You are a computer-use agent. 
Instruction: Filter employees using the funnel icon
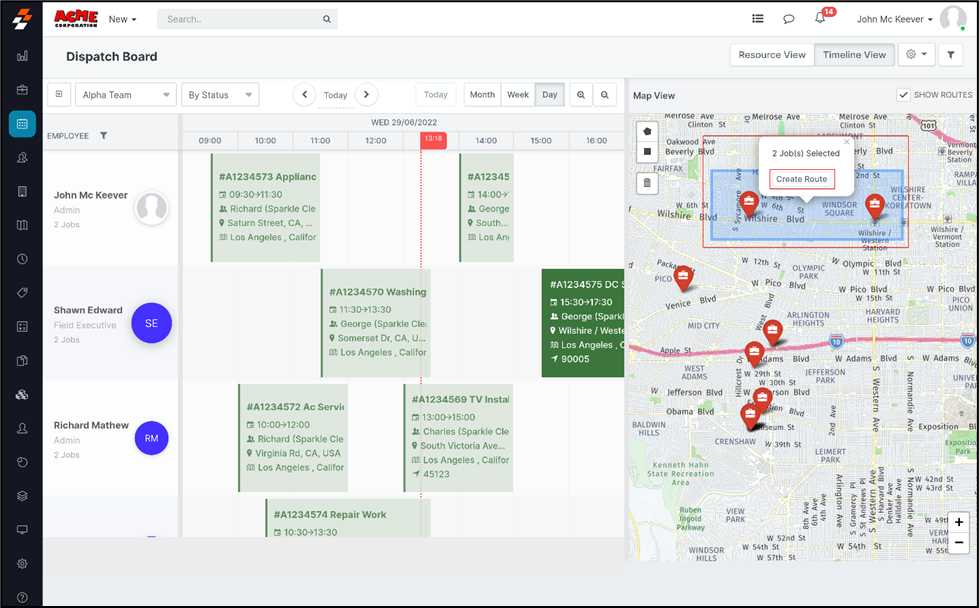103,136
